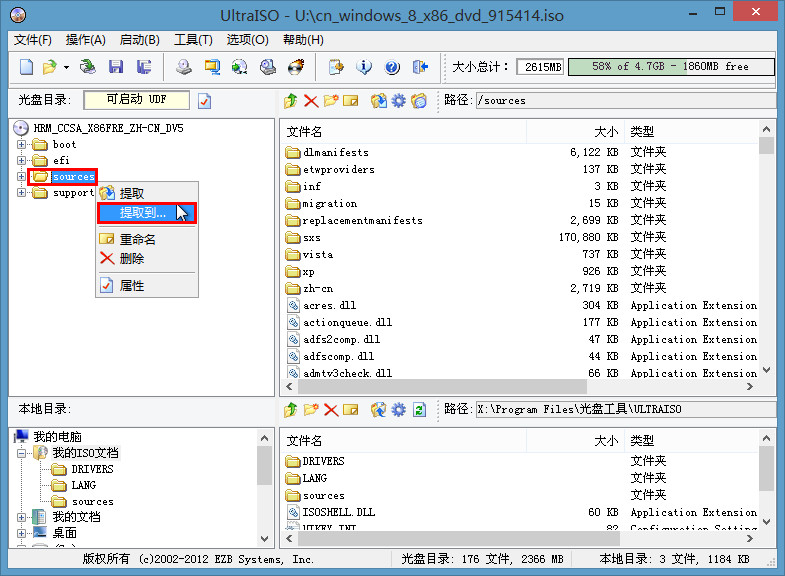Open the dropdown arrow beside the Open icon
The width and height of the screenshot is (785, 576).
coord(66,67)
